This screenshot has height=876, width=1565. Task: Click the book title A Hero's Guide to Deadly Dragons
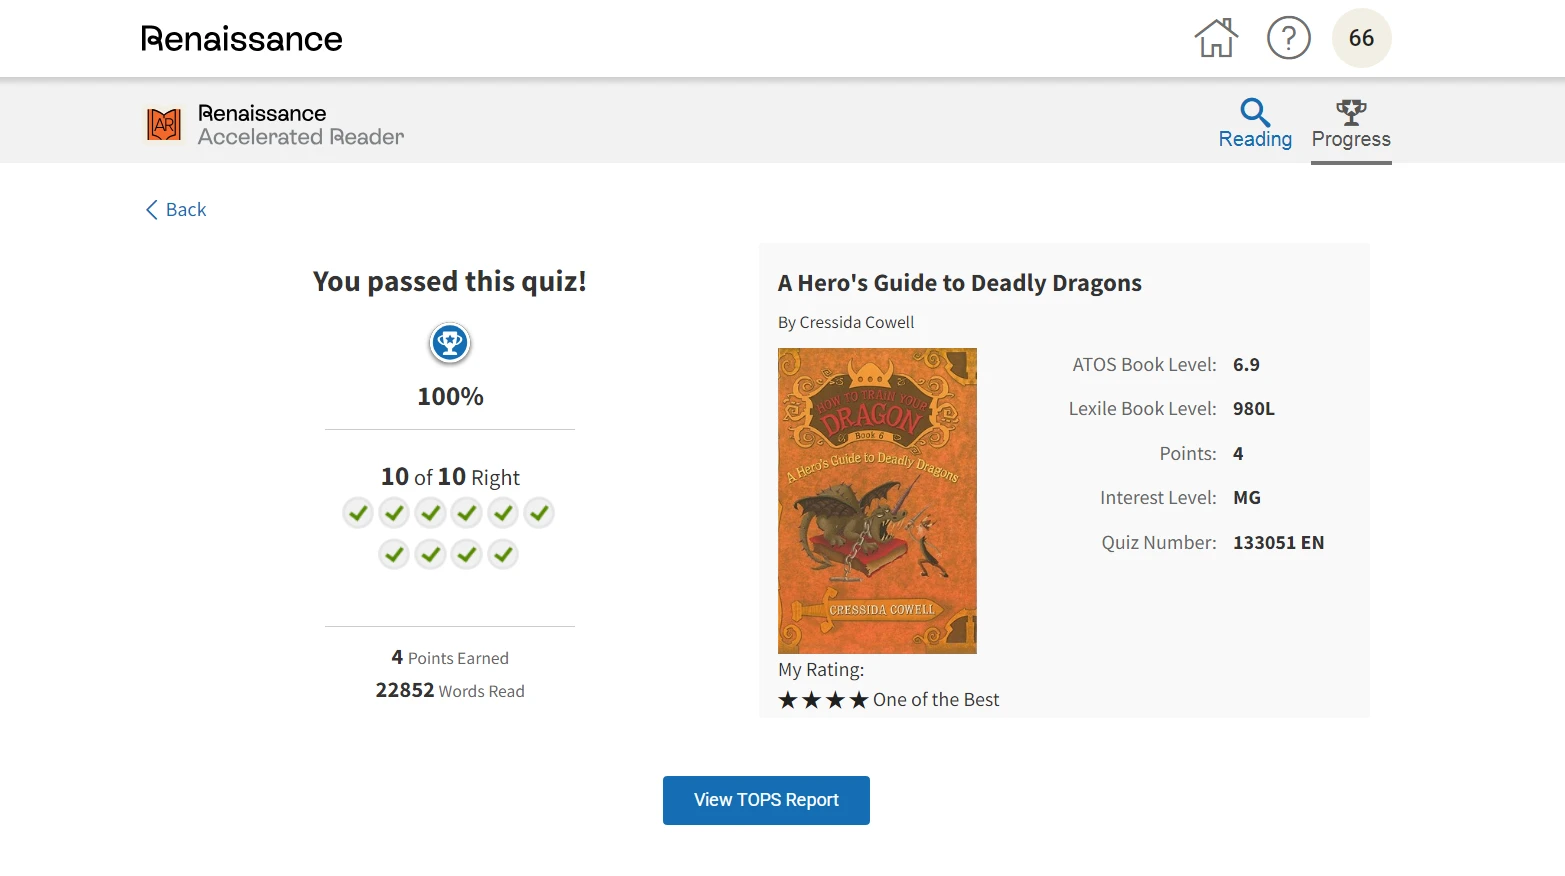click(960, 283)
